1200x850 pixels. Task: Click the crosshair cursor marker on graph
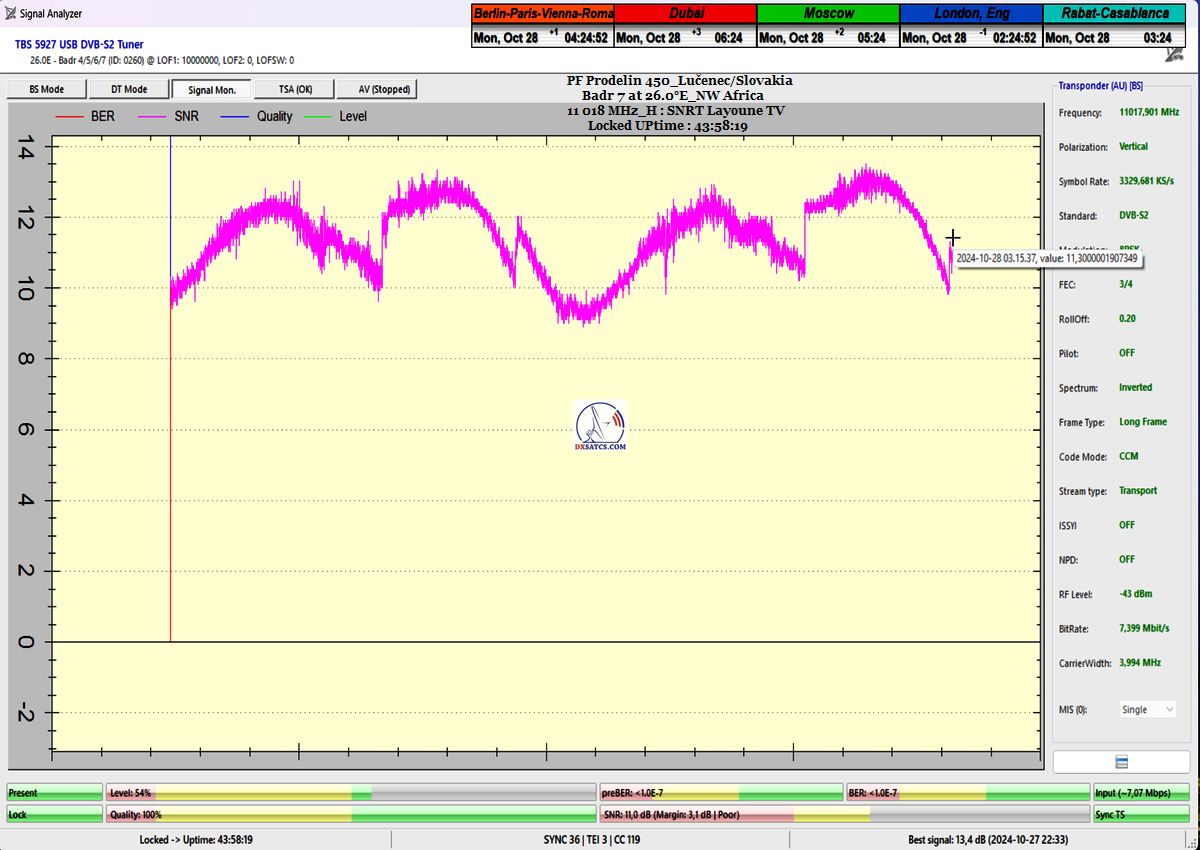point(953,238)
